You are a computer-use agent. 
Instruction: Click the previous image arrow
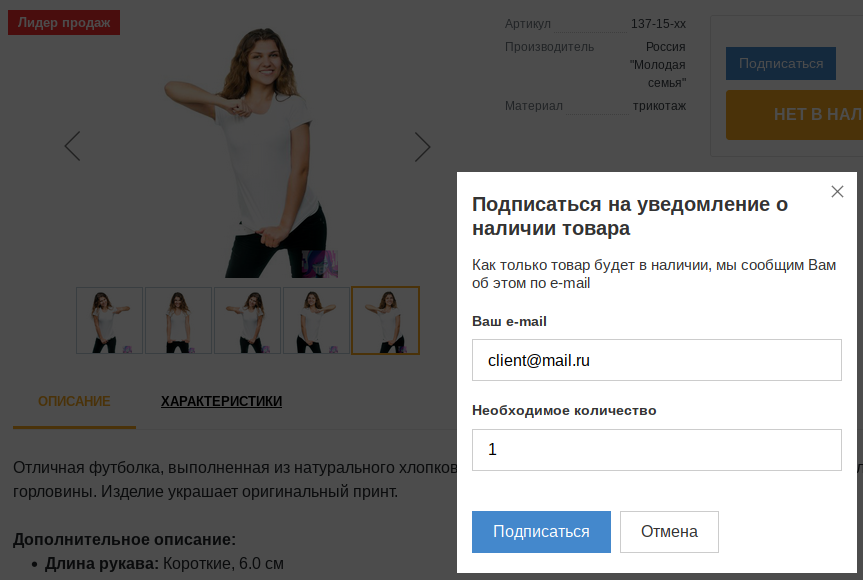coord(72,146)
